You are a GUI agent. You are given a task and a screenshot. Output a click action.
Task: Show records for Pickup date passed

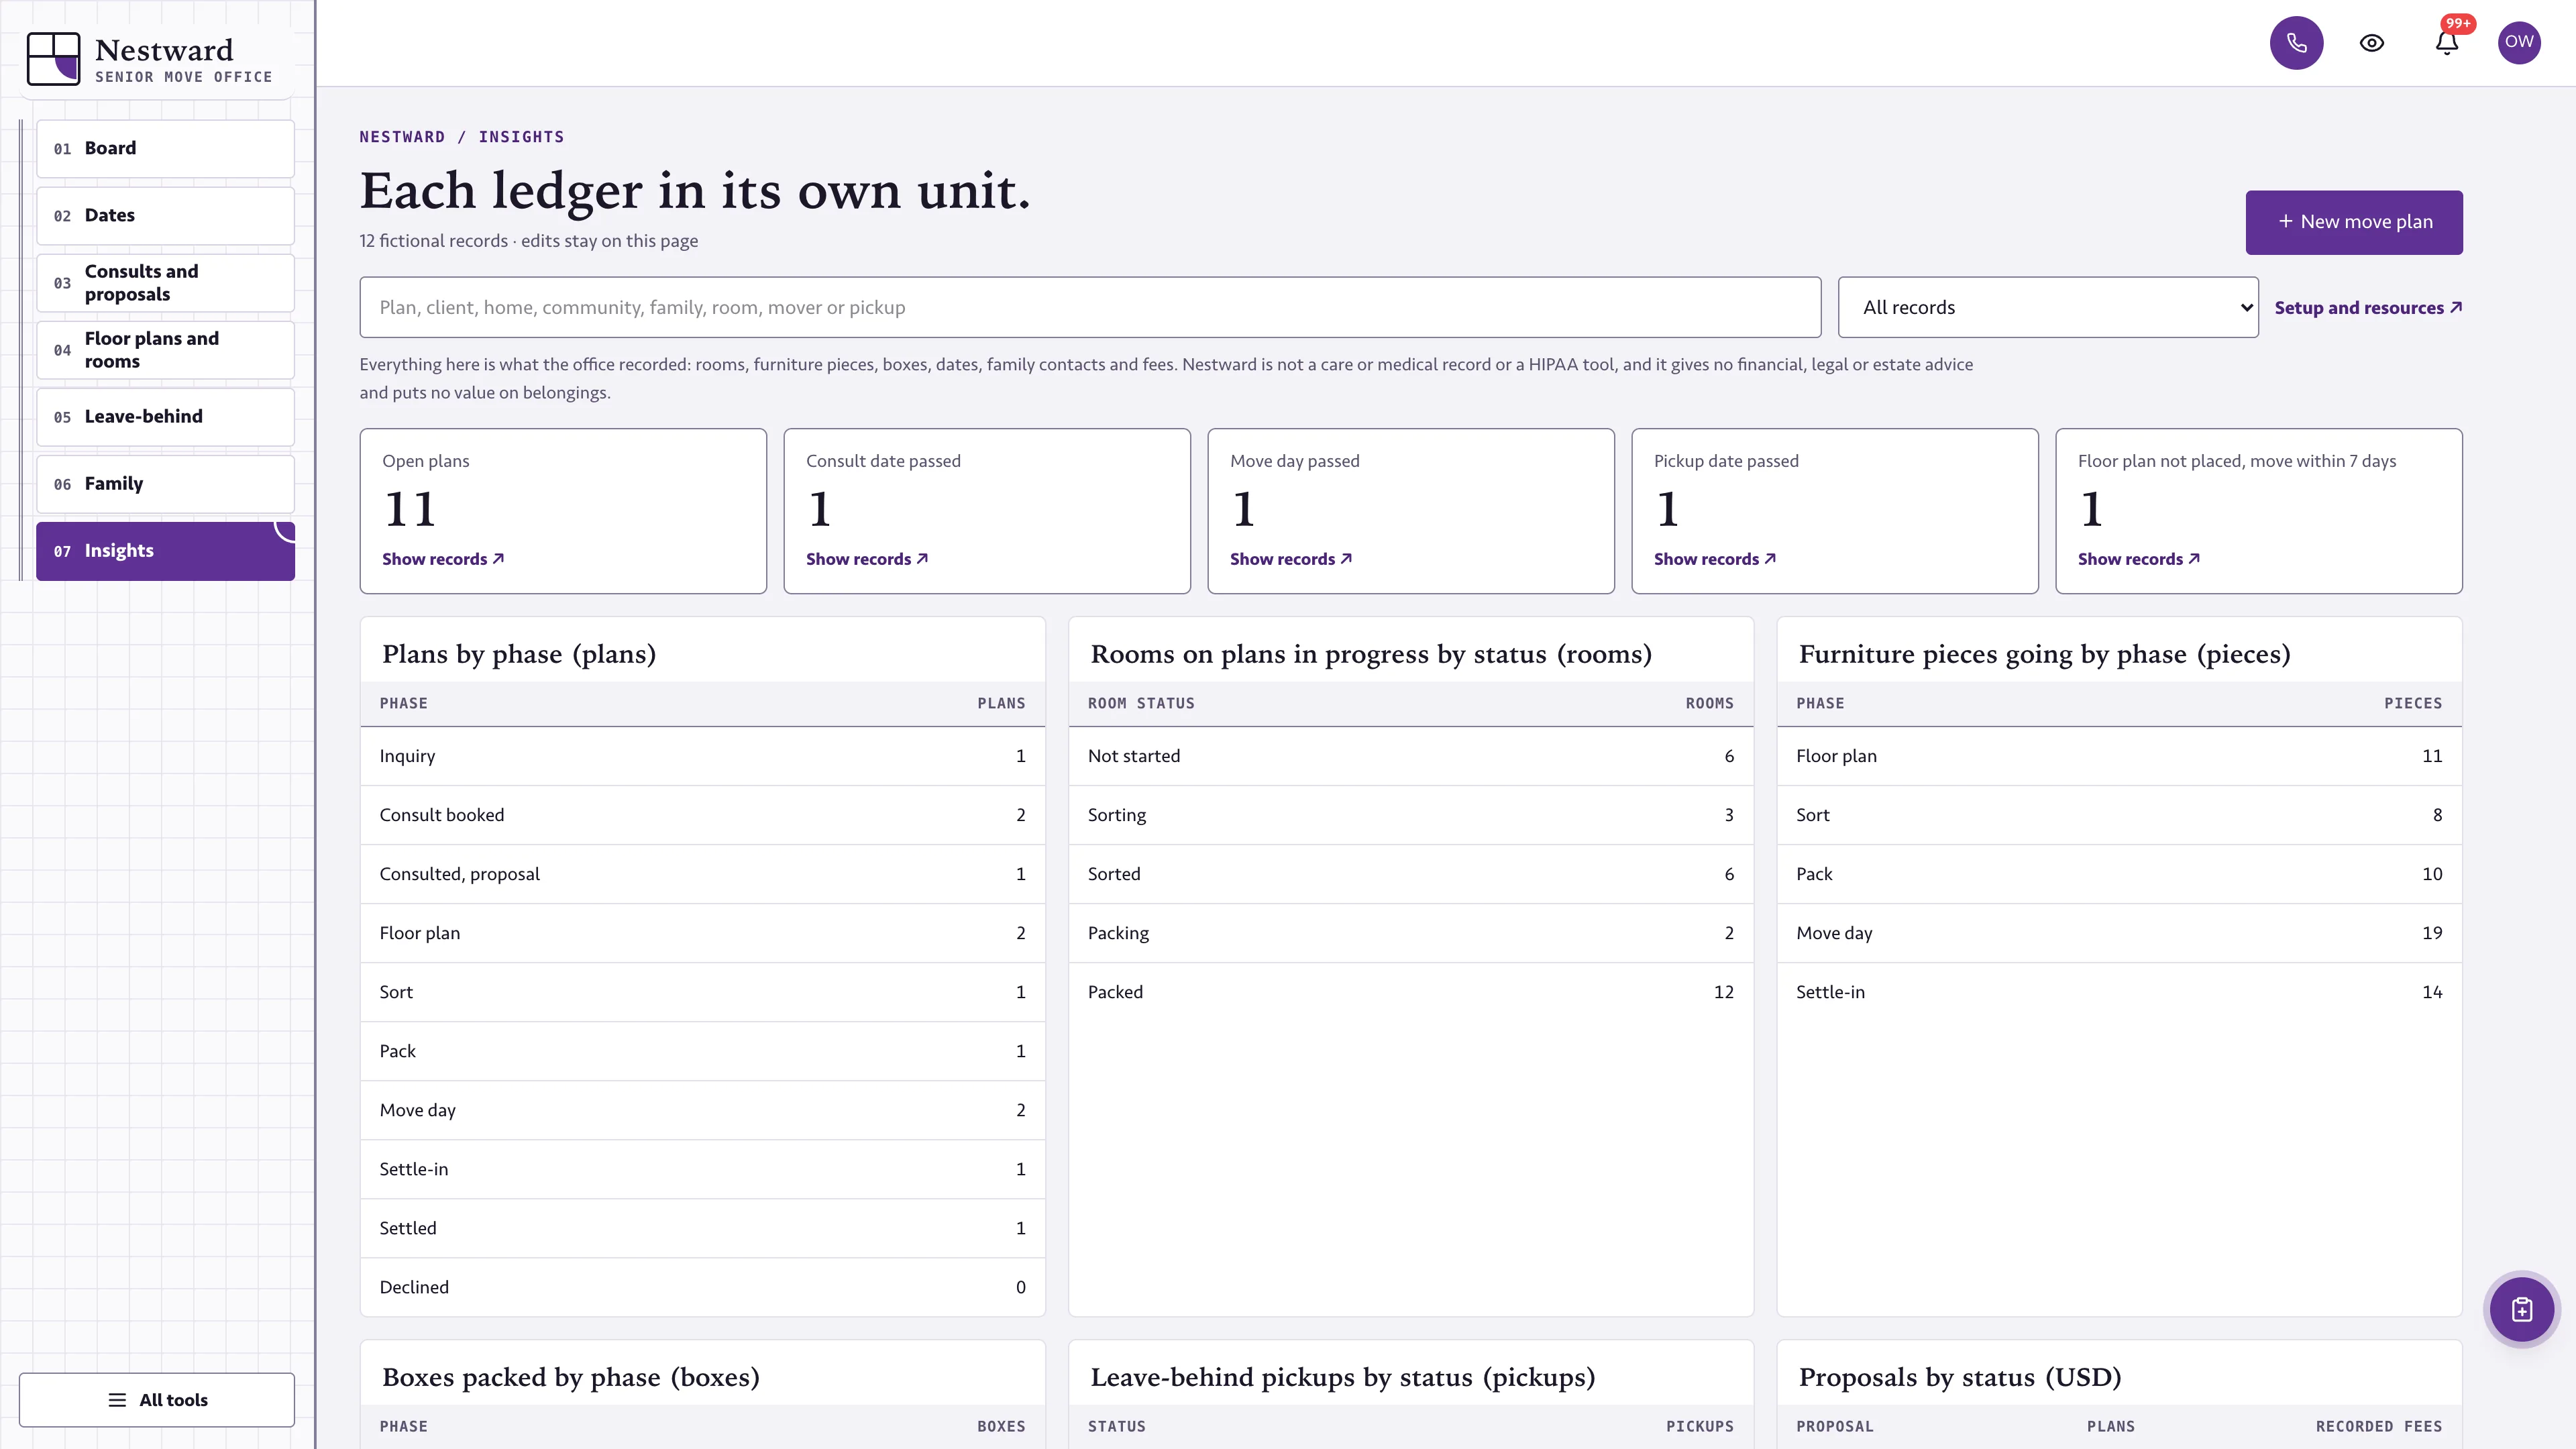click(1715, 559)
